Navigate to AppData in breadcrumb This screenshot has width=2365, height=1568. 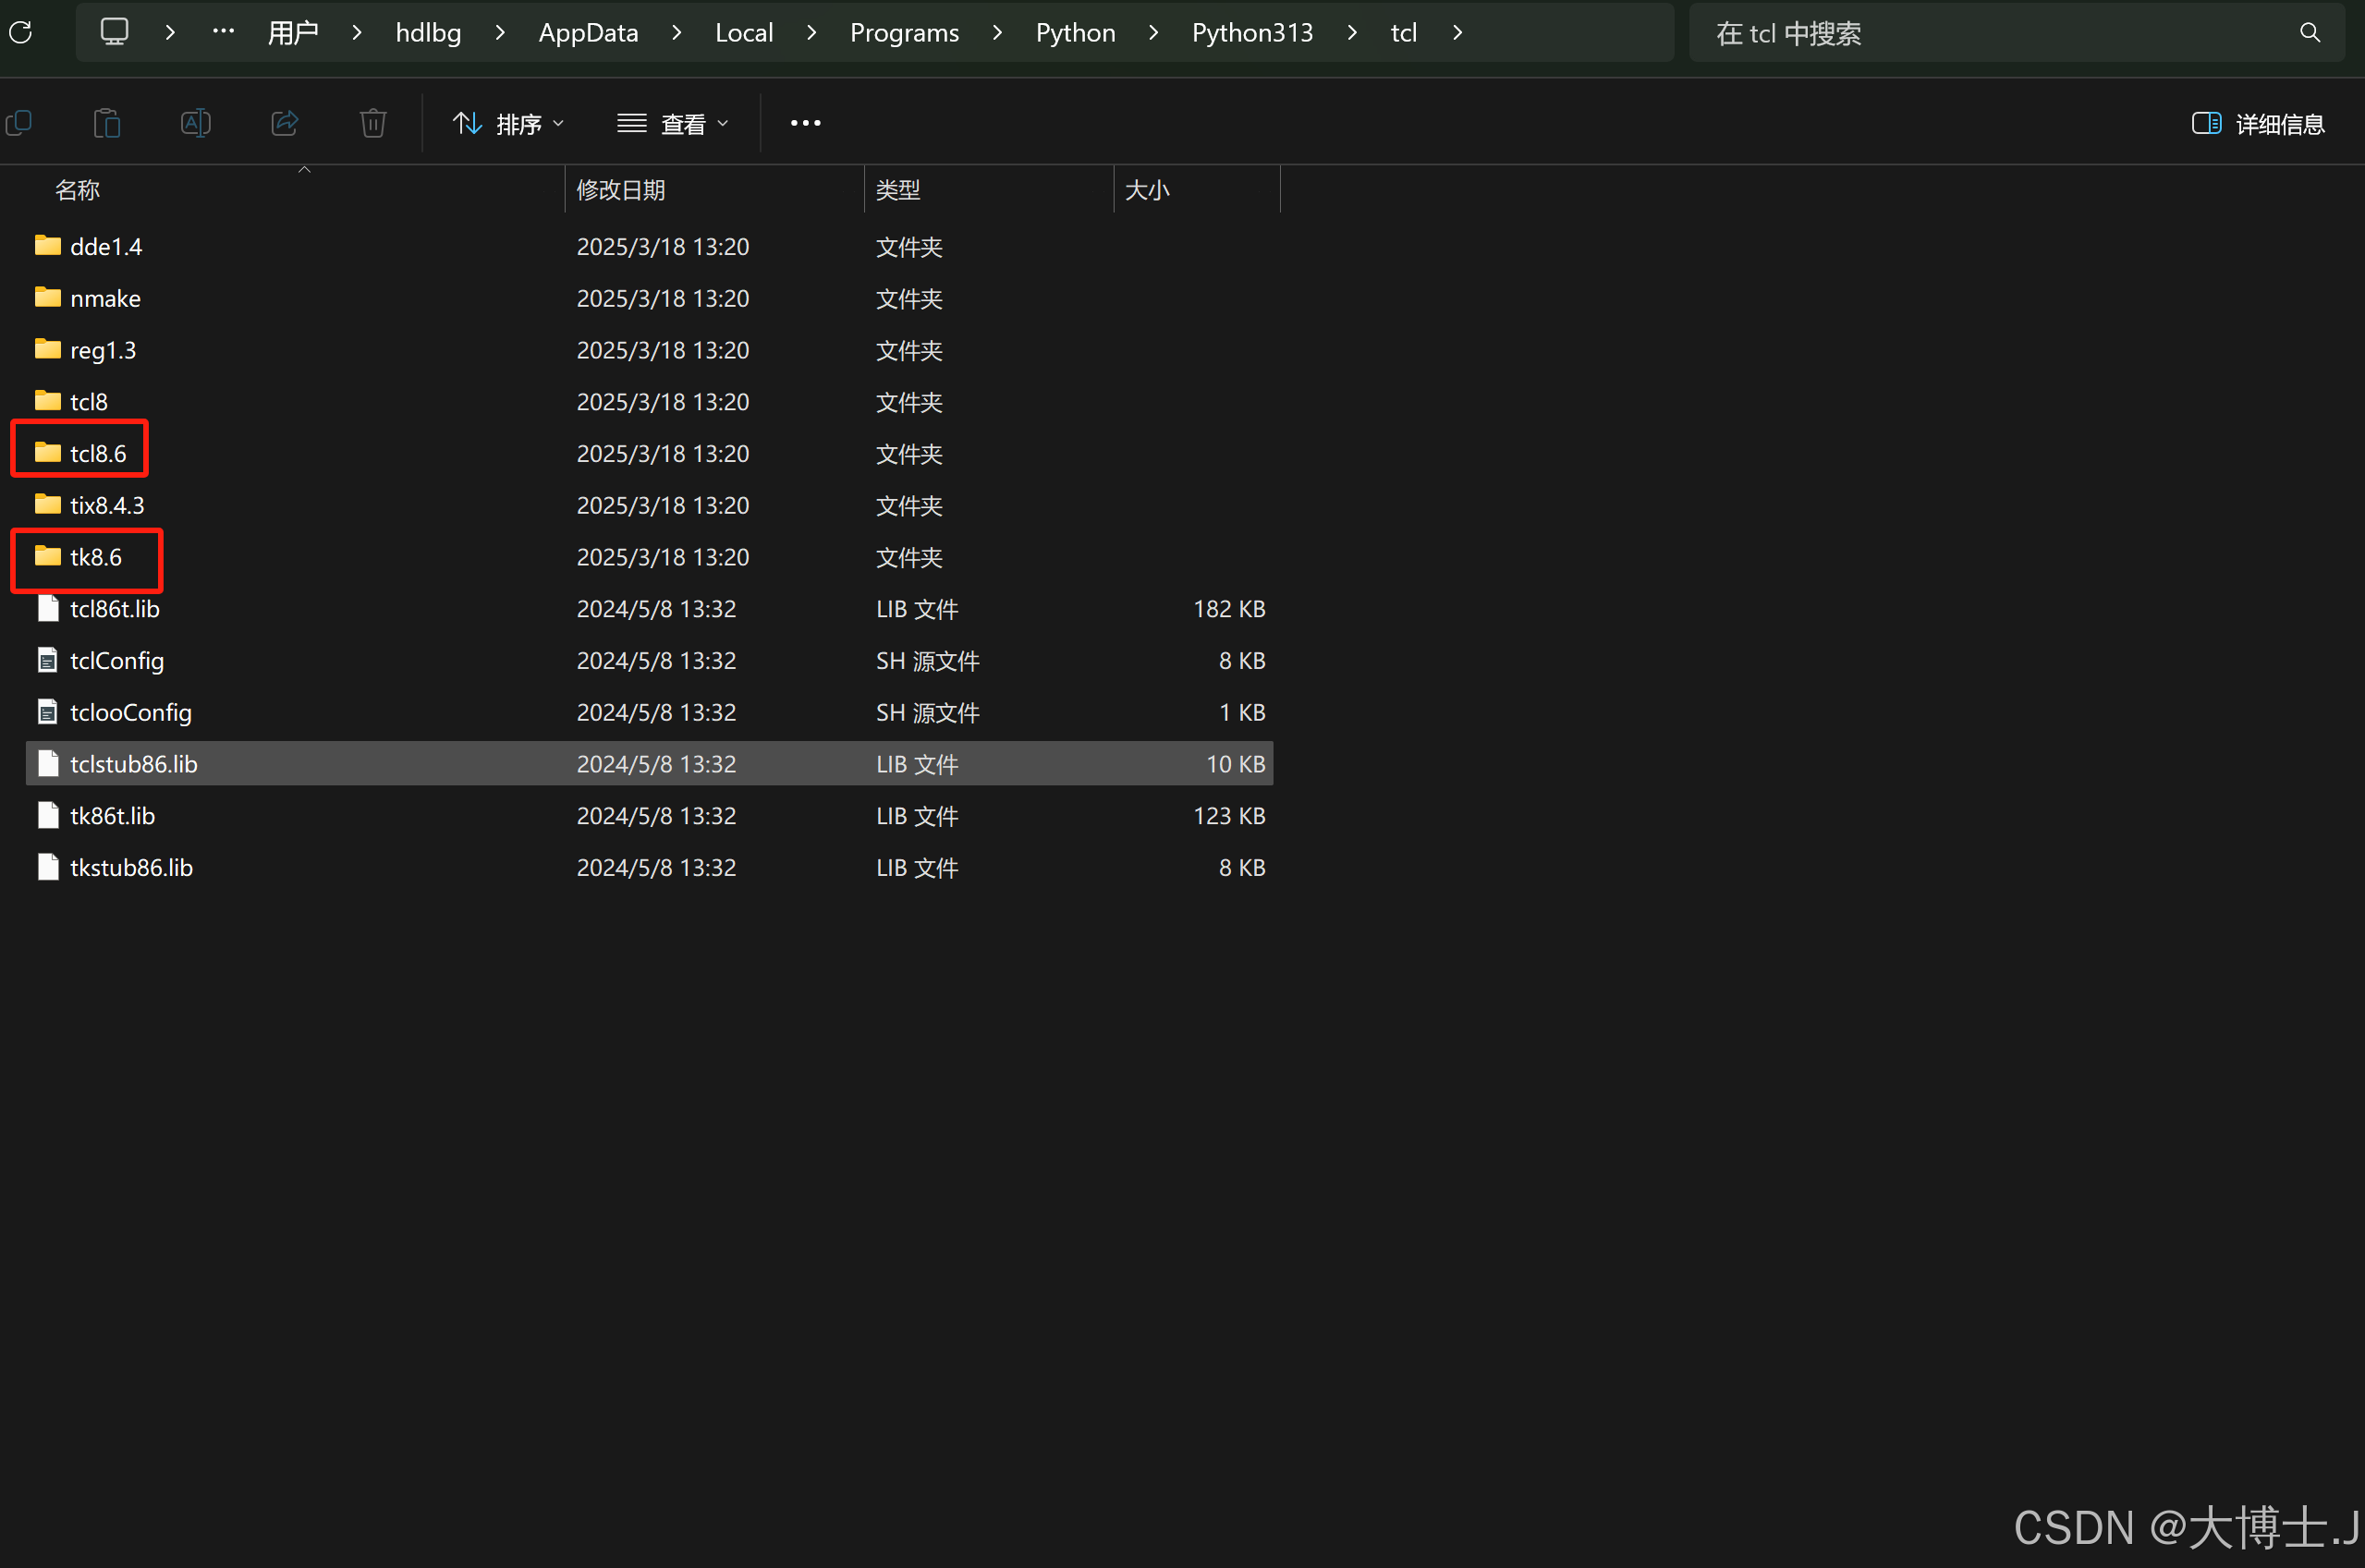tap(588, 33)
